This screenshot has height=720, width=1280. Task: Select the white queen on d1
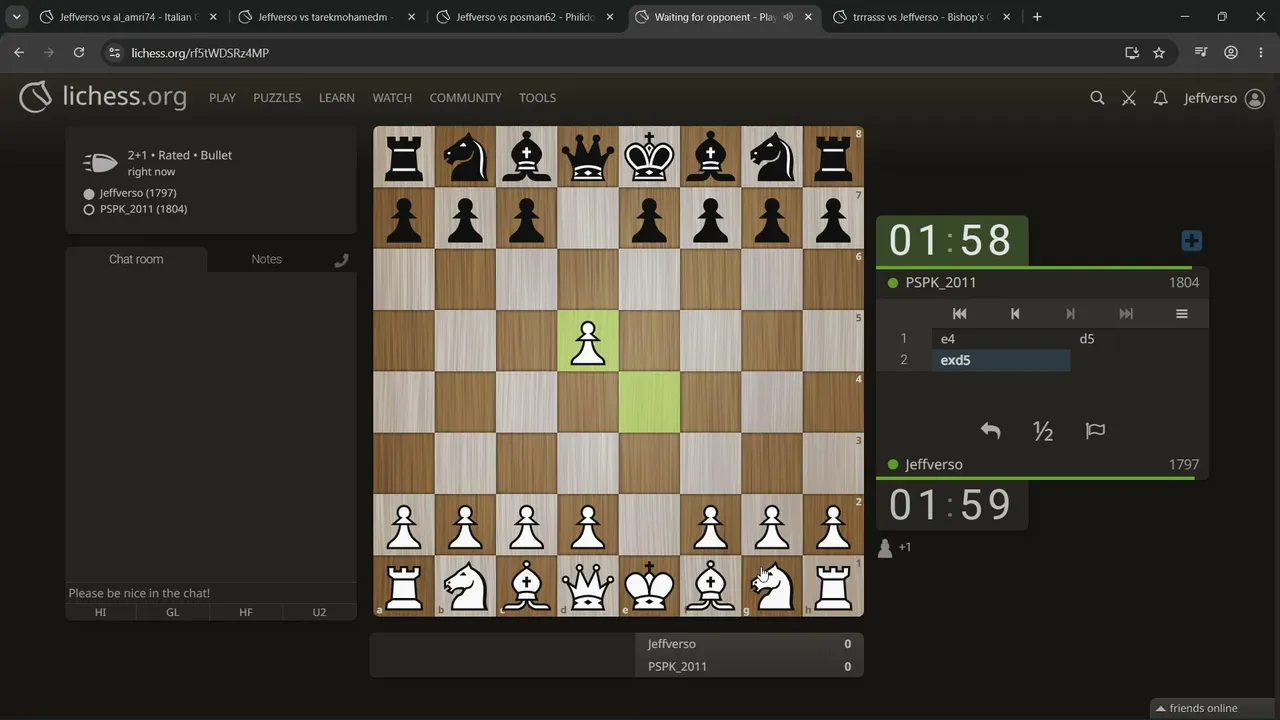tap(588, 586)
